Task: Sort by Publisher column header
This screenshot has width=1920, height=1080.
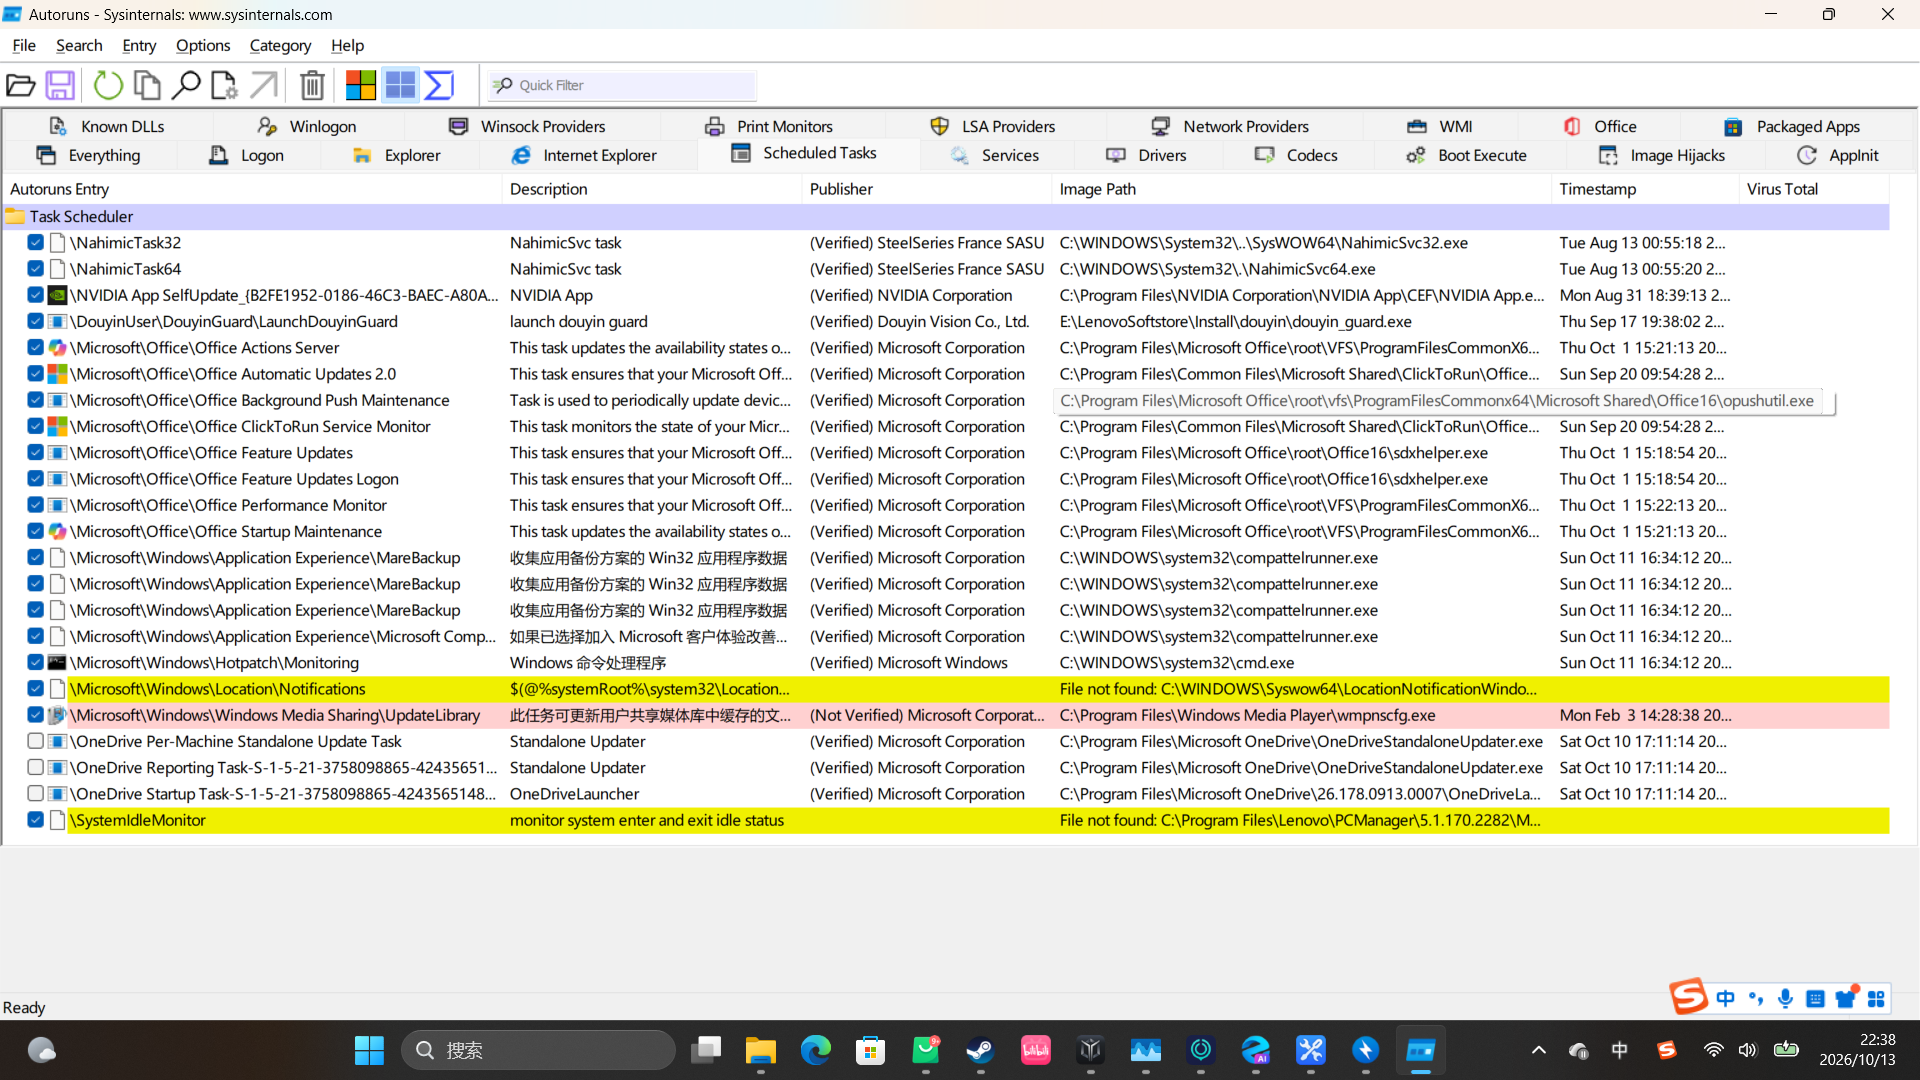Action: coord(926,189)
